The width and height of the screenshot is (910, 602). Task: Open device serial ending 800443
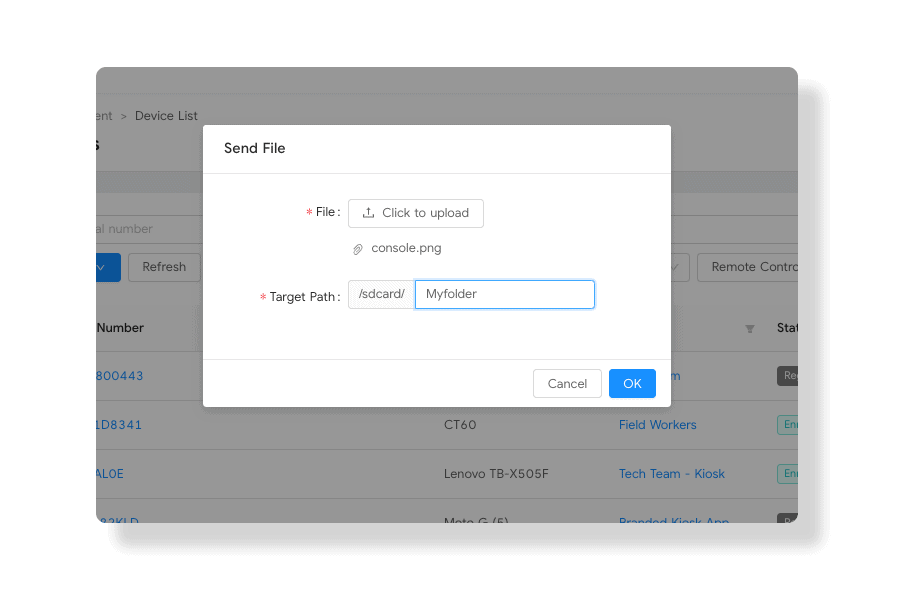coord(120,376)
